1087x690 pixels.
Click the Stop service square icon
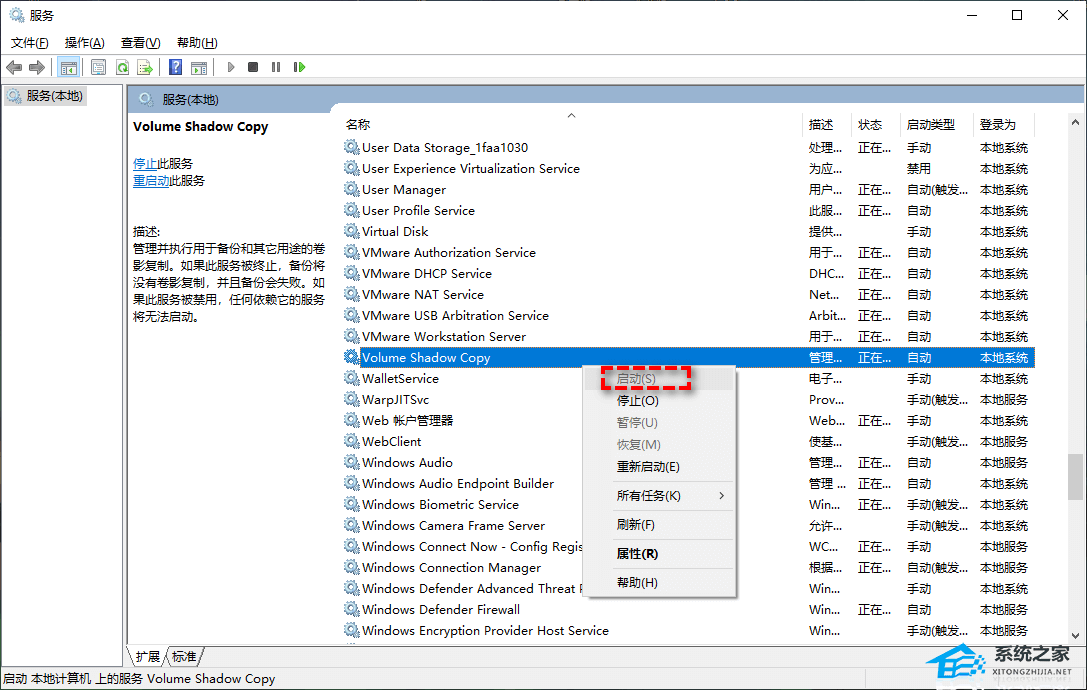(253, 67)
